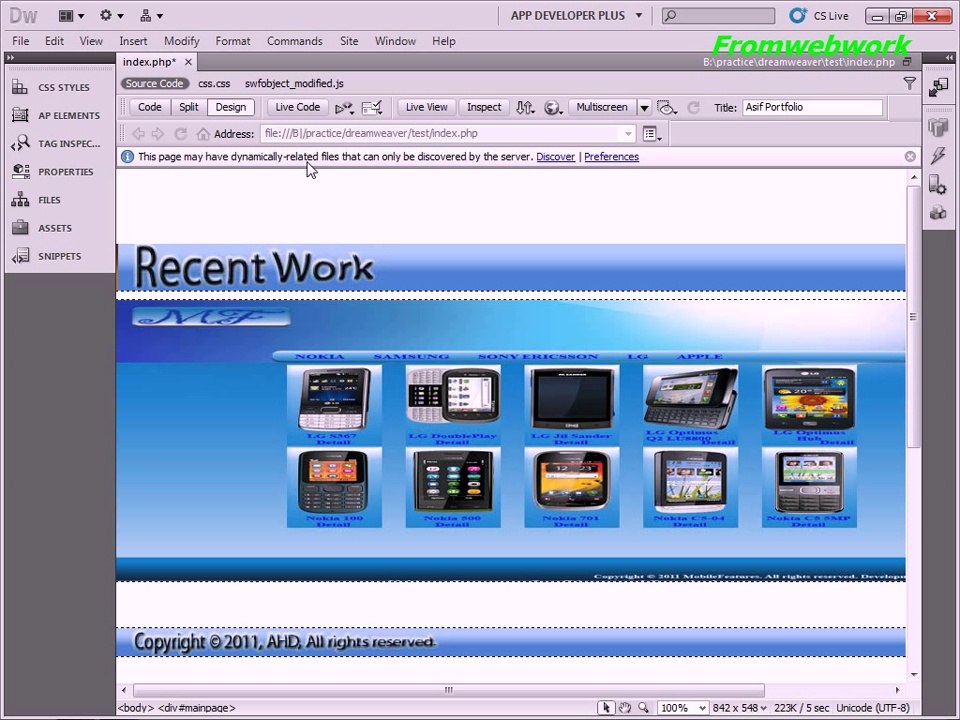Click the reload icon next to Address

[180, 133]
